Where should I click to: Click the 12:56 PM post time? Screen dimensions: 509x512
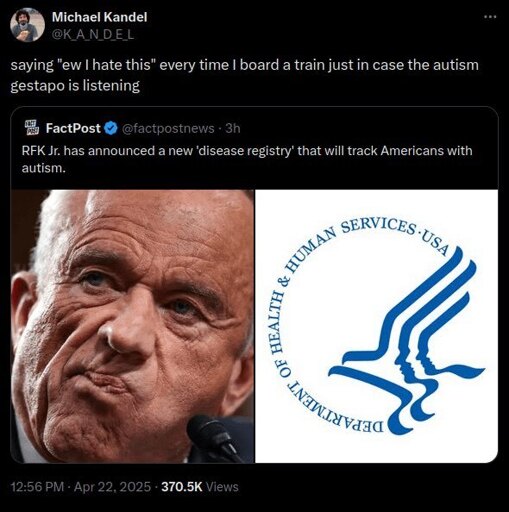coord(37,487)
